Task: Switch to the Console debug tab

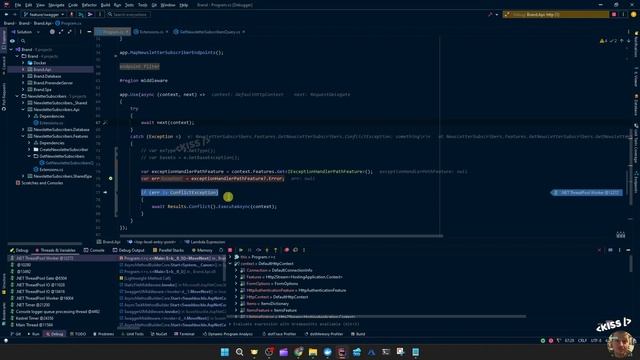Action: (x=94, y=250)
